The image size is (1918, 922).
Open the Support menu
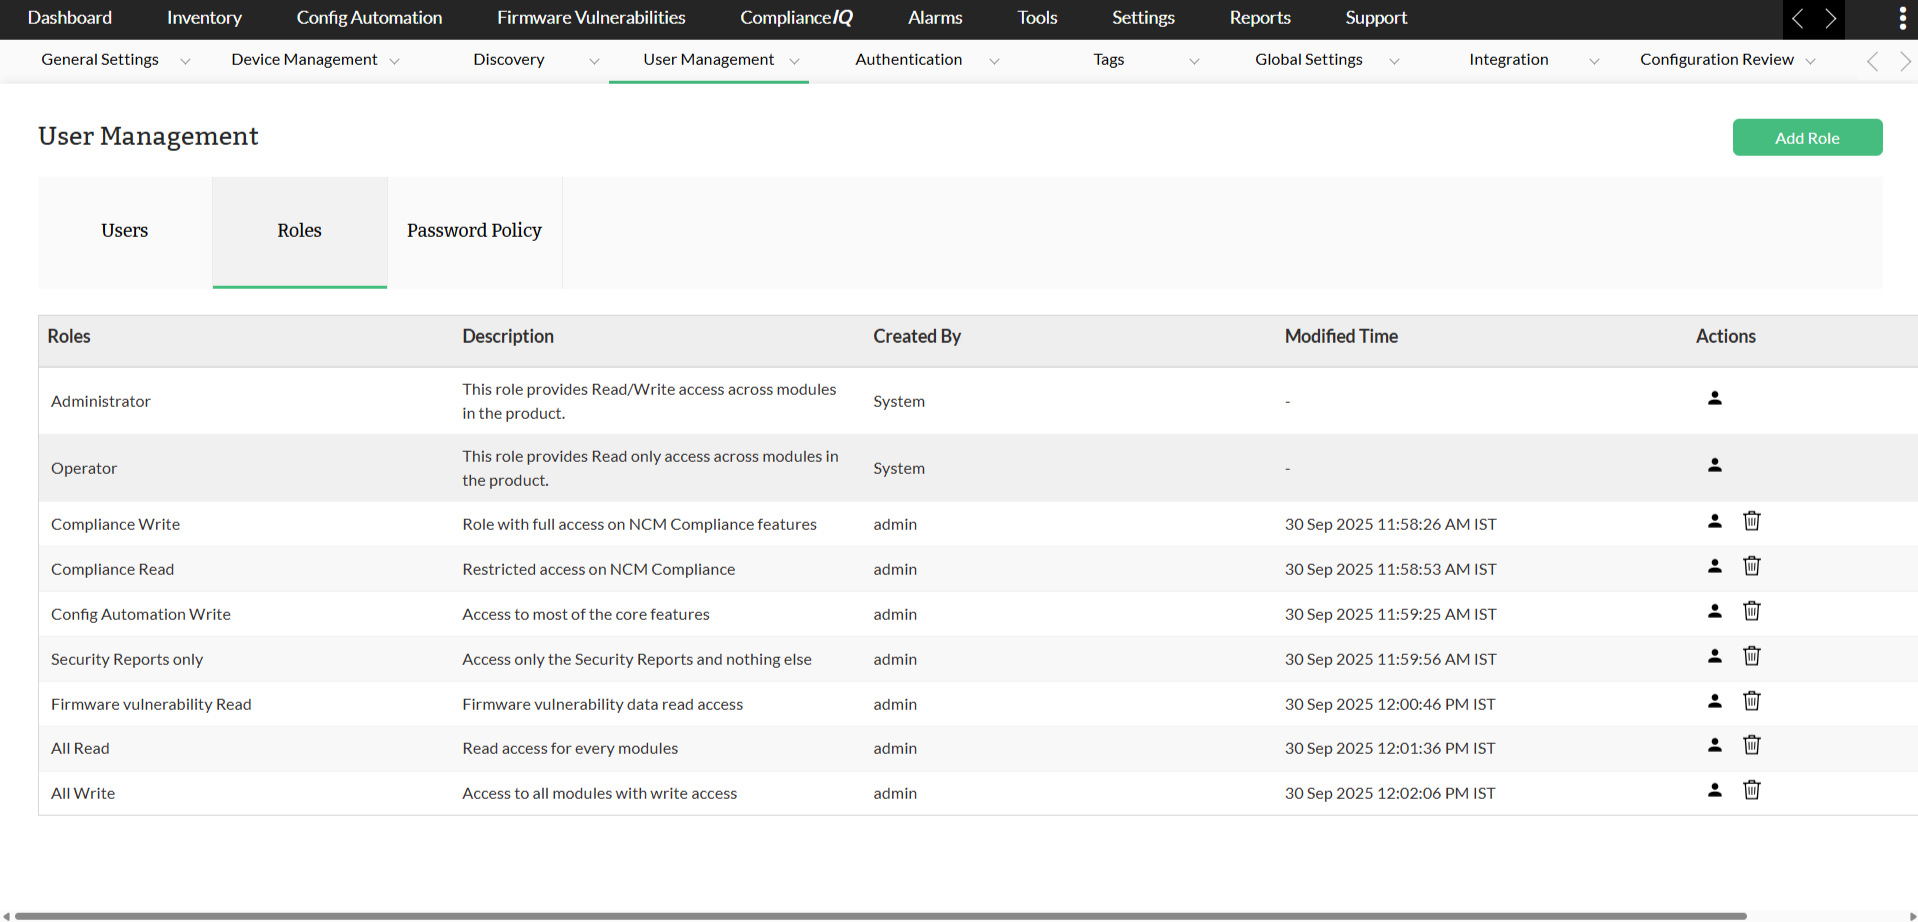[1376, 18]
